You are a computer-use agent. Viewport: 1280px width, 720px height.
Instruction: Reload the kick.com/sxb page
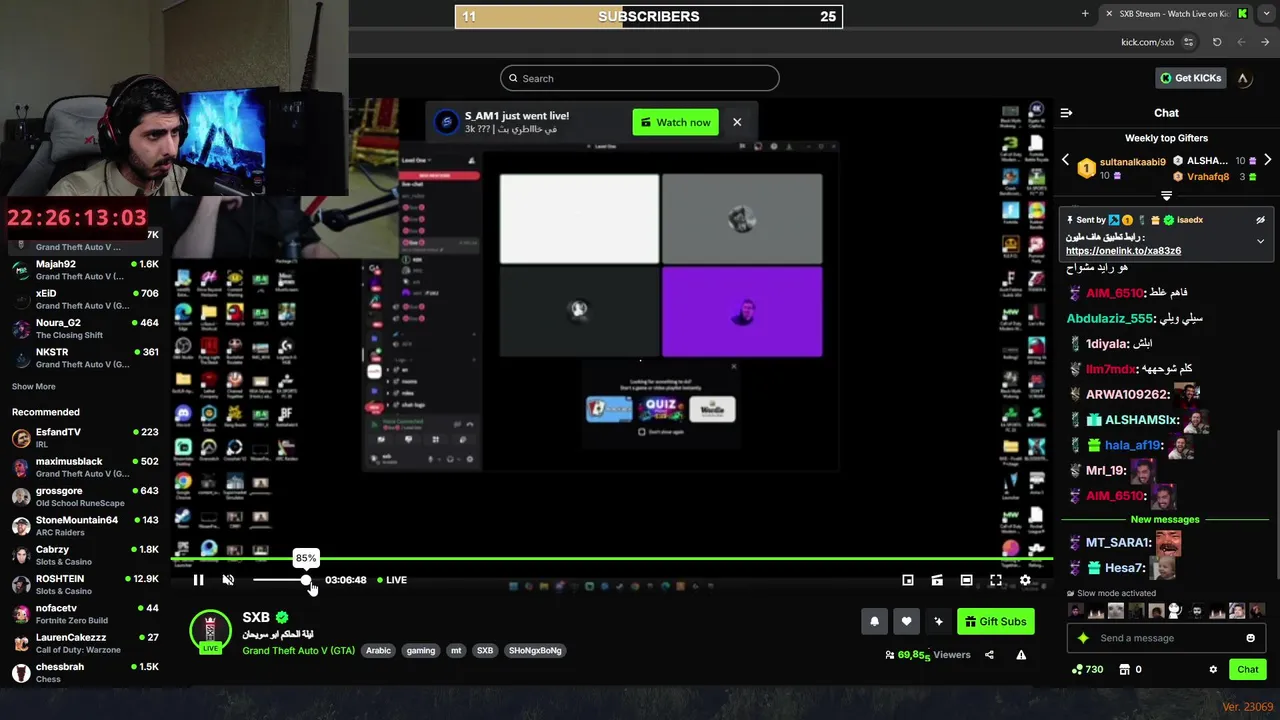pyautogui.click(x=1217, y=42)
